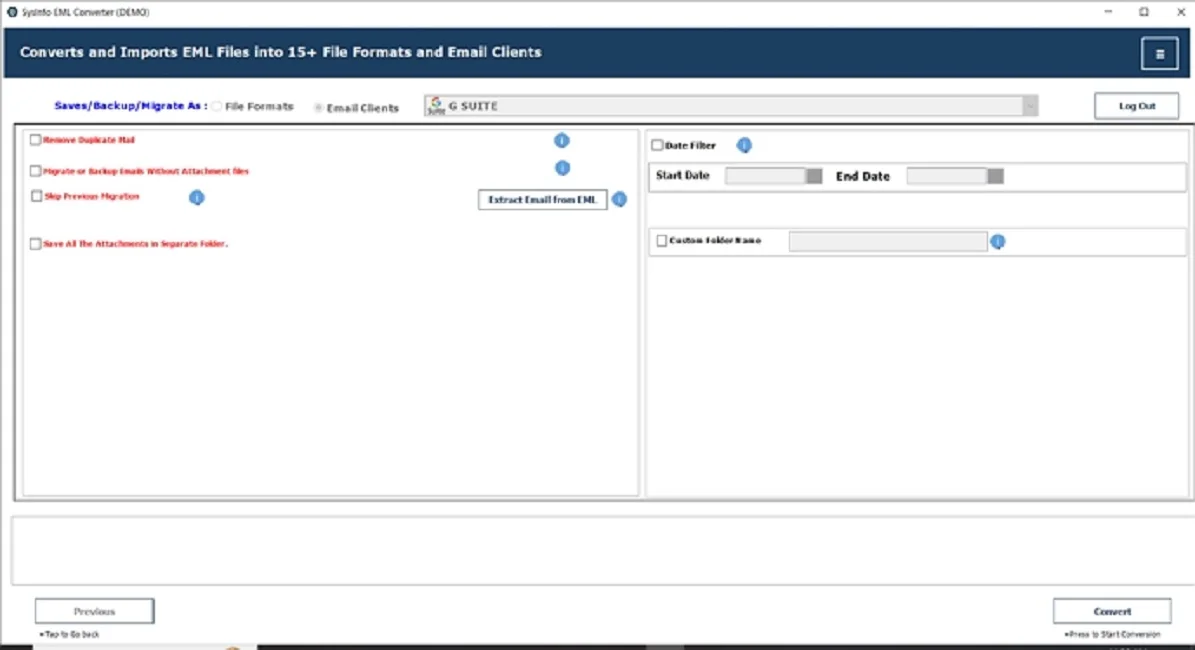Go back with the Previous button
The image size is (1195, 650).
point(95,611)
